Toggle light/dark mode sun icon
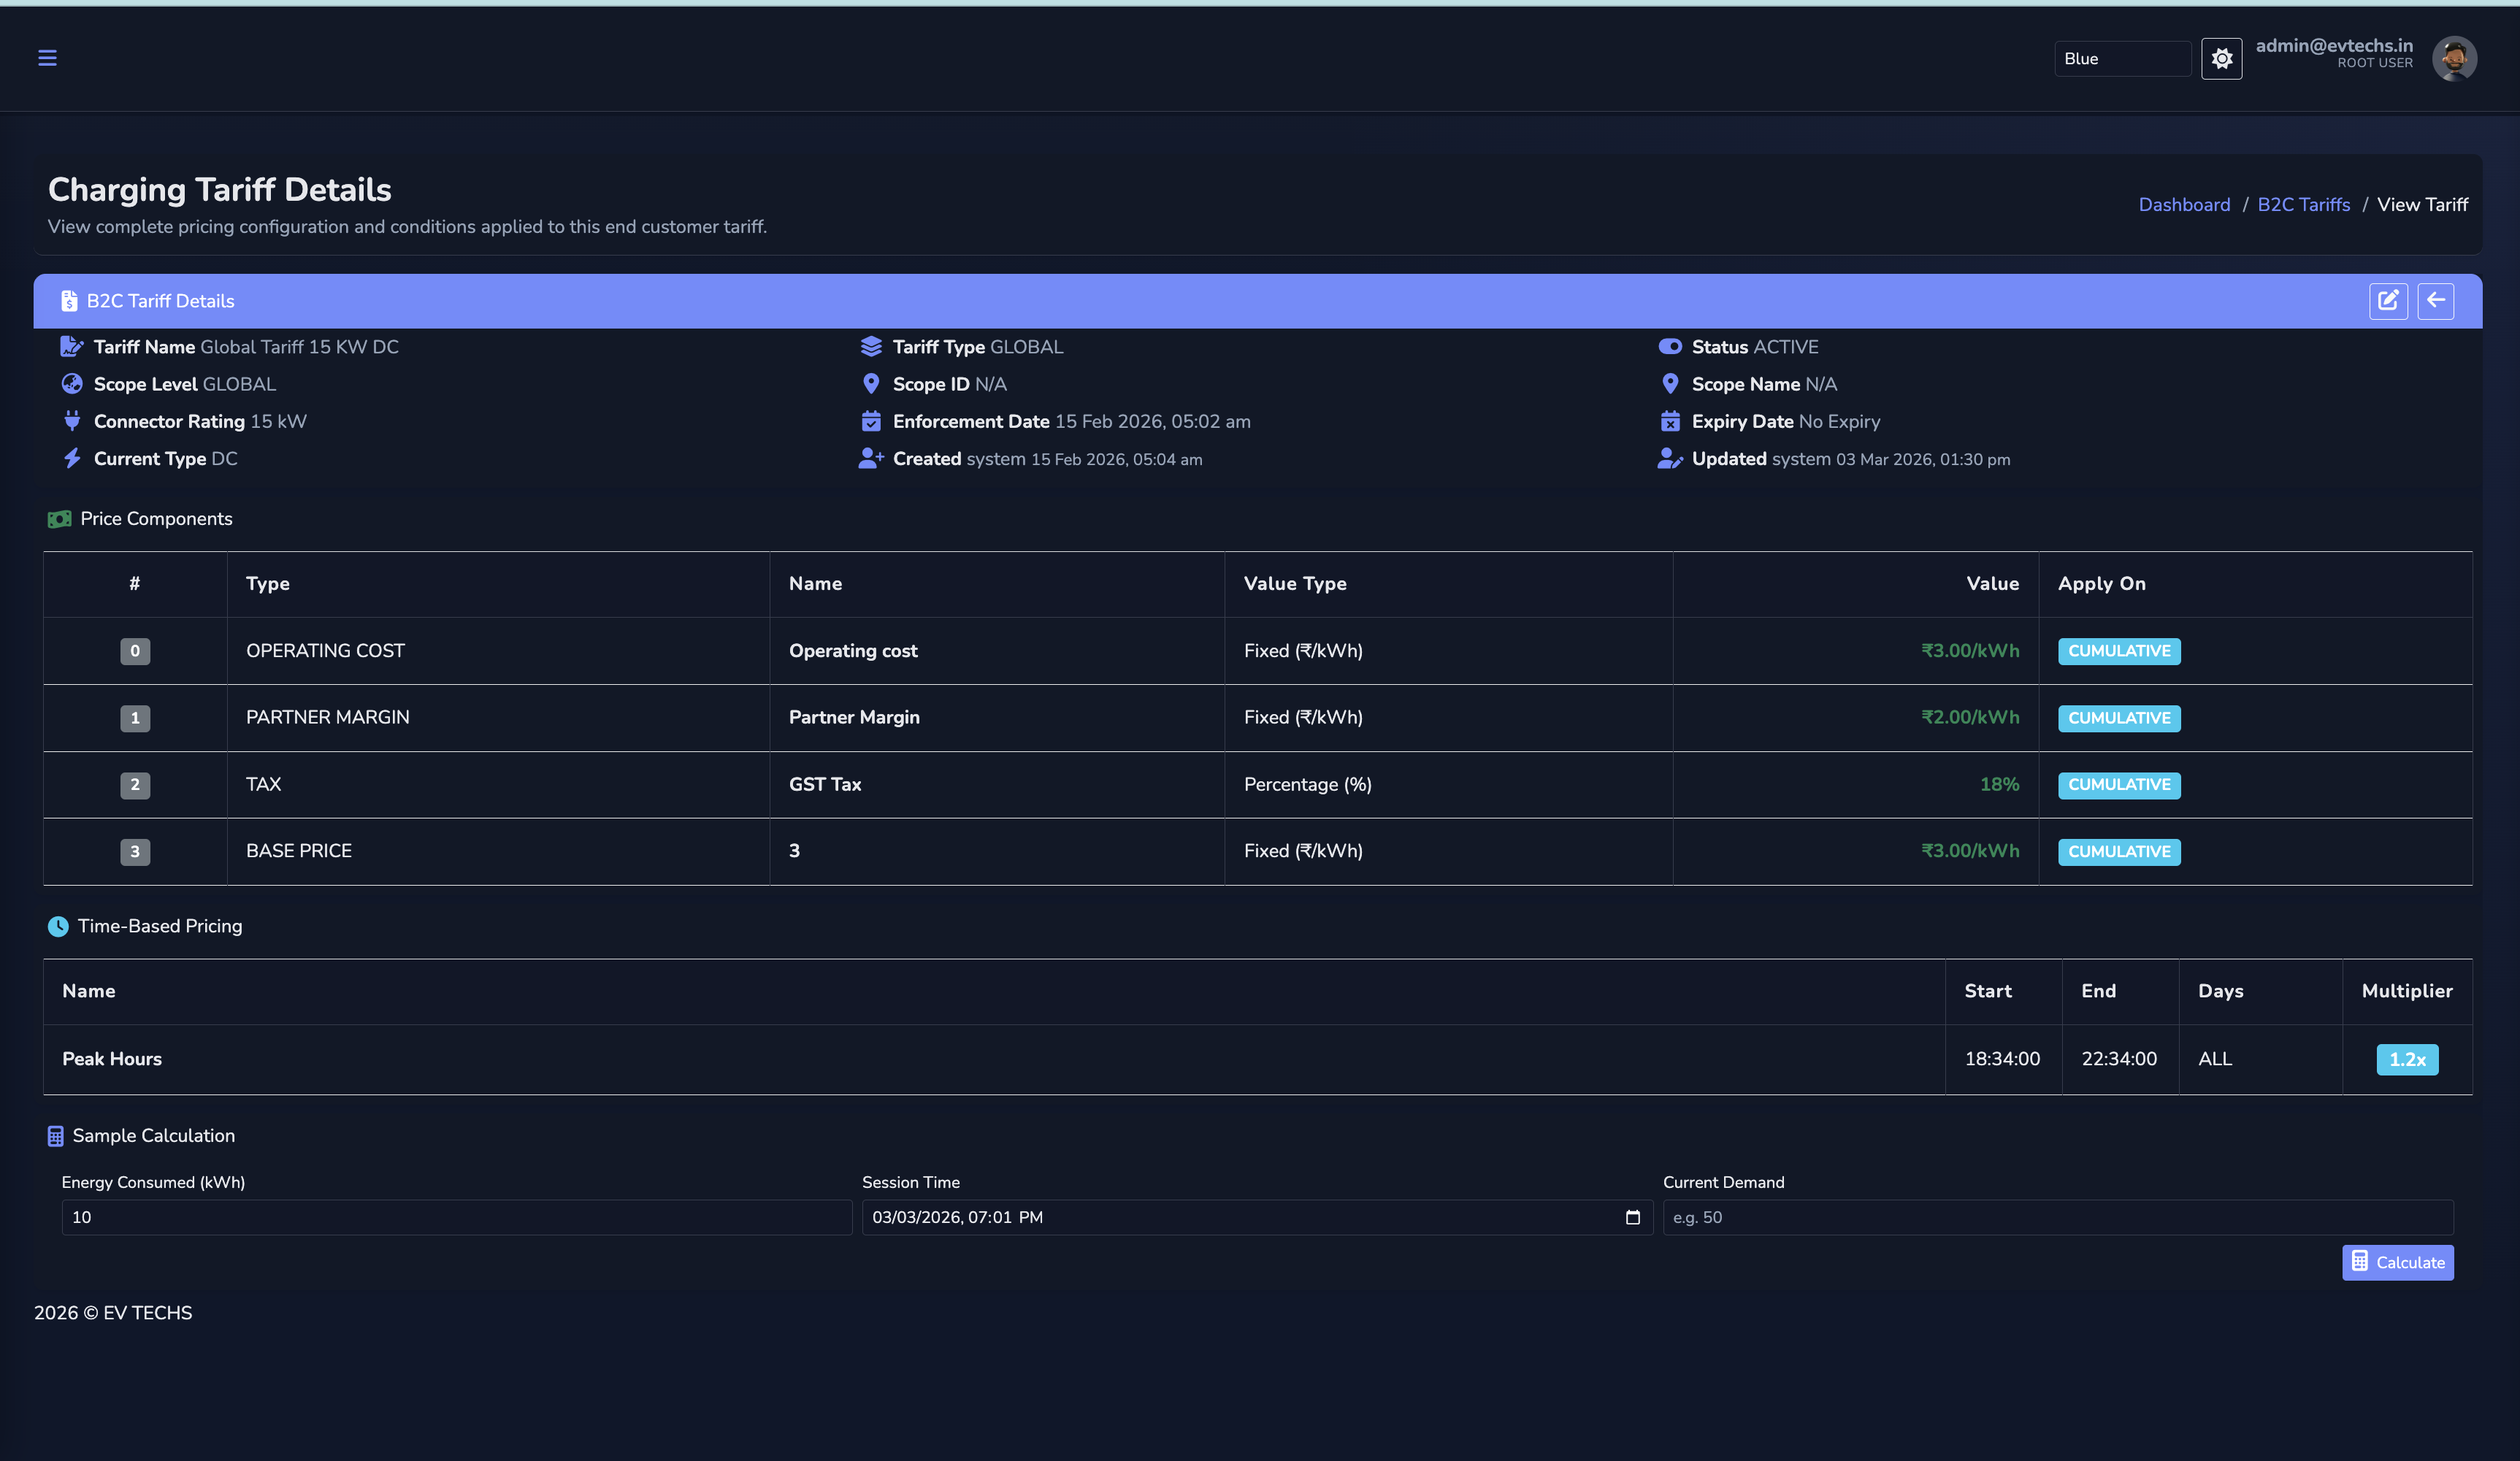This screenshot has height=1461, width=2520. (x=2221, y=59)
